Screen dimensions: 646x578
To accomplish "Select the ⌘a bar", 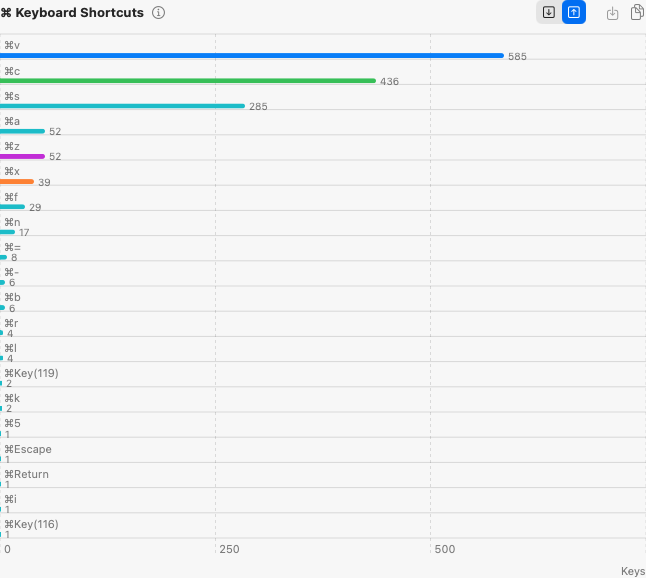I will point(22,131).
